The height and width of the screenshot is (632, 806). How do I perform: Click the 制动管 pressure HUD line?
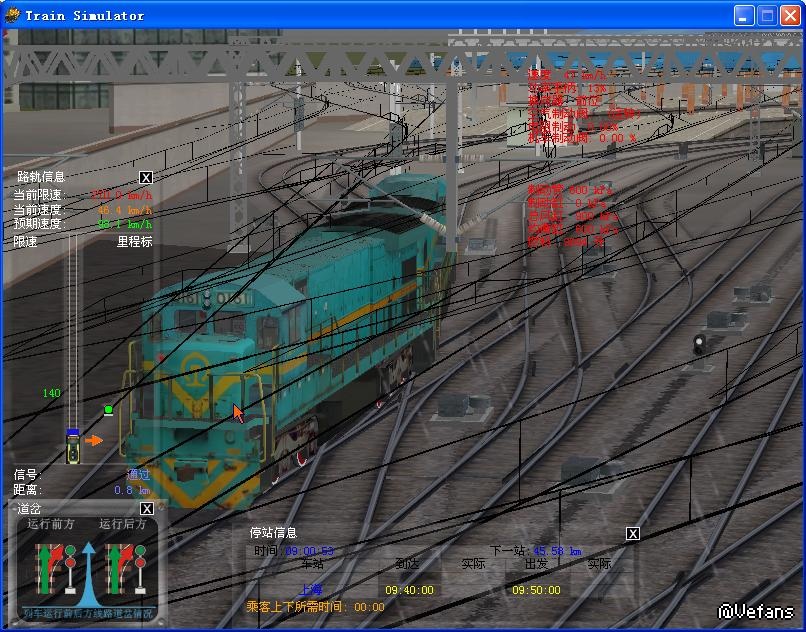click(x=570, y=190)
